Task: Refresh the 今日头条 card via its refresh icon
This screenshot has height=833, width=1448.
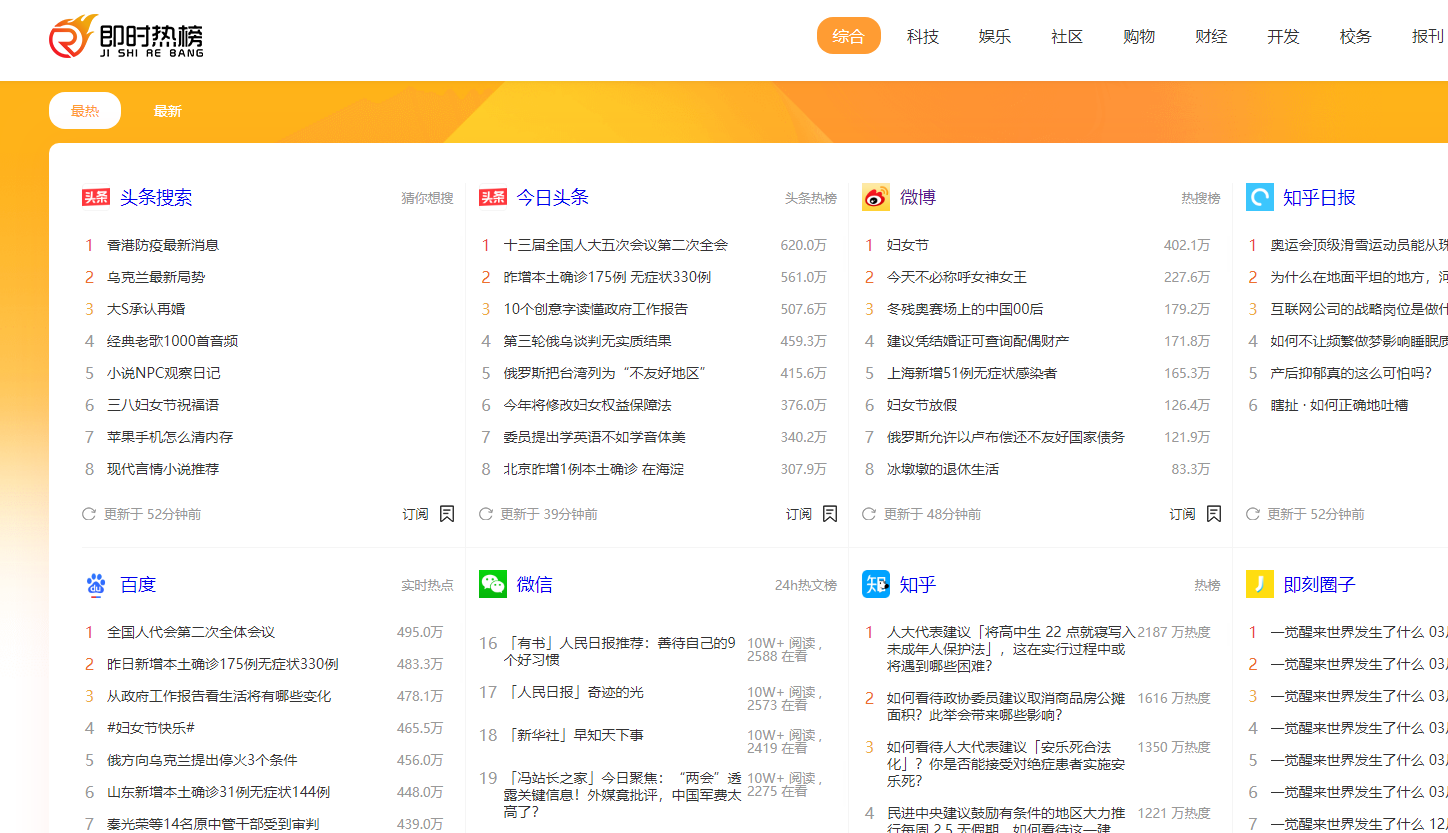Action: coord(486,514)
